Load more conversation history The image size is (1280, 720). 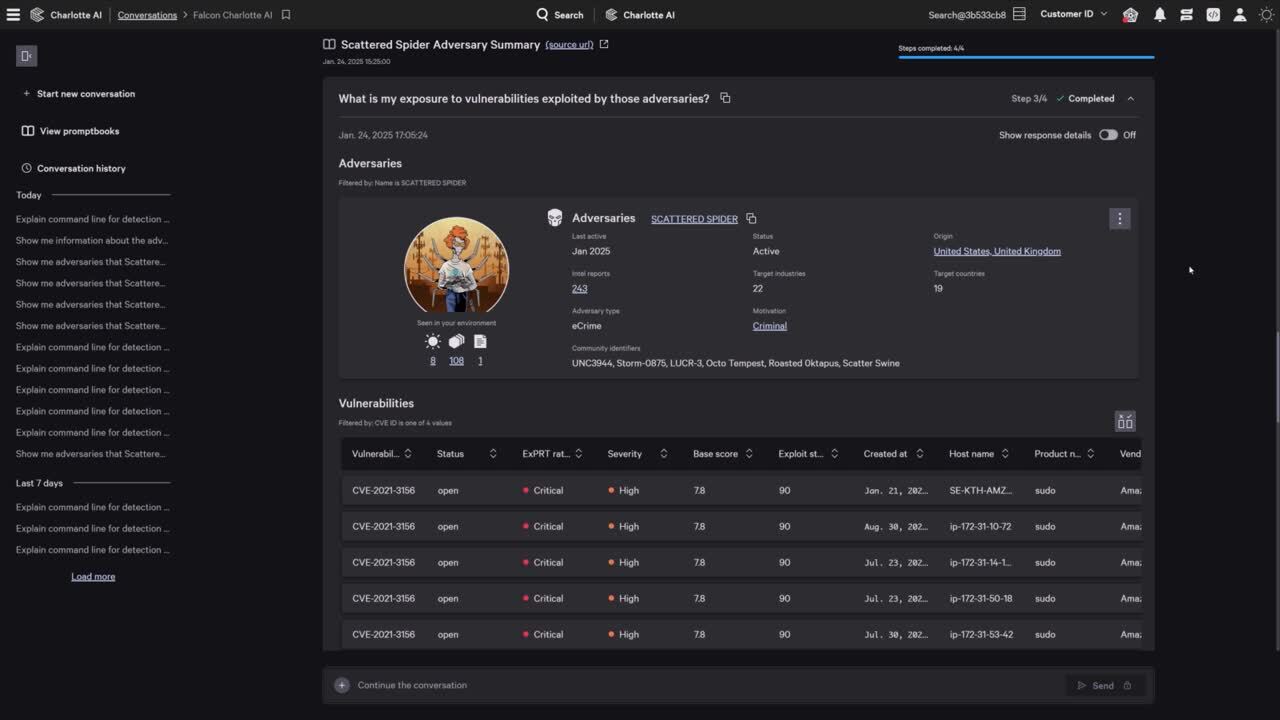click(x=93, y=577)
